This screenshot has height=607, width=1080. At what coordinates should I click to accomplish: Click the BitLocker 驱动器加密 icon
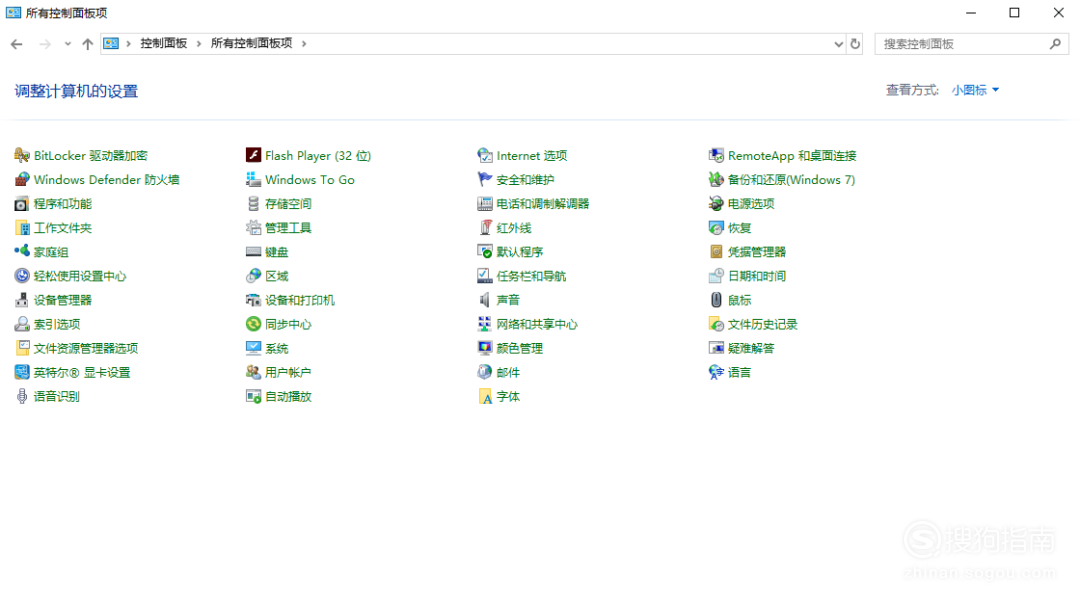click(x=22, y=156)
